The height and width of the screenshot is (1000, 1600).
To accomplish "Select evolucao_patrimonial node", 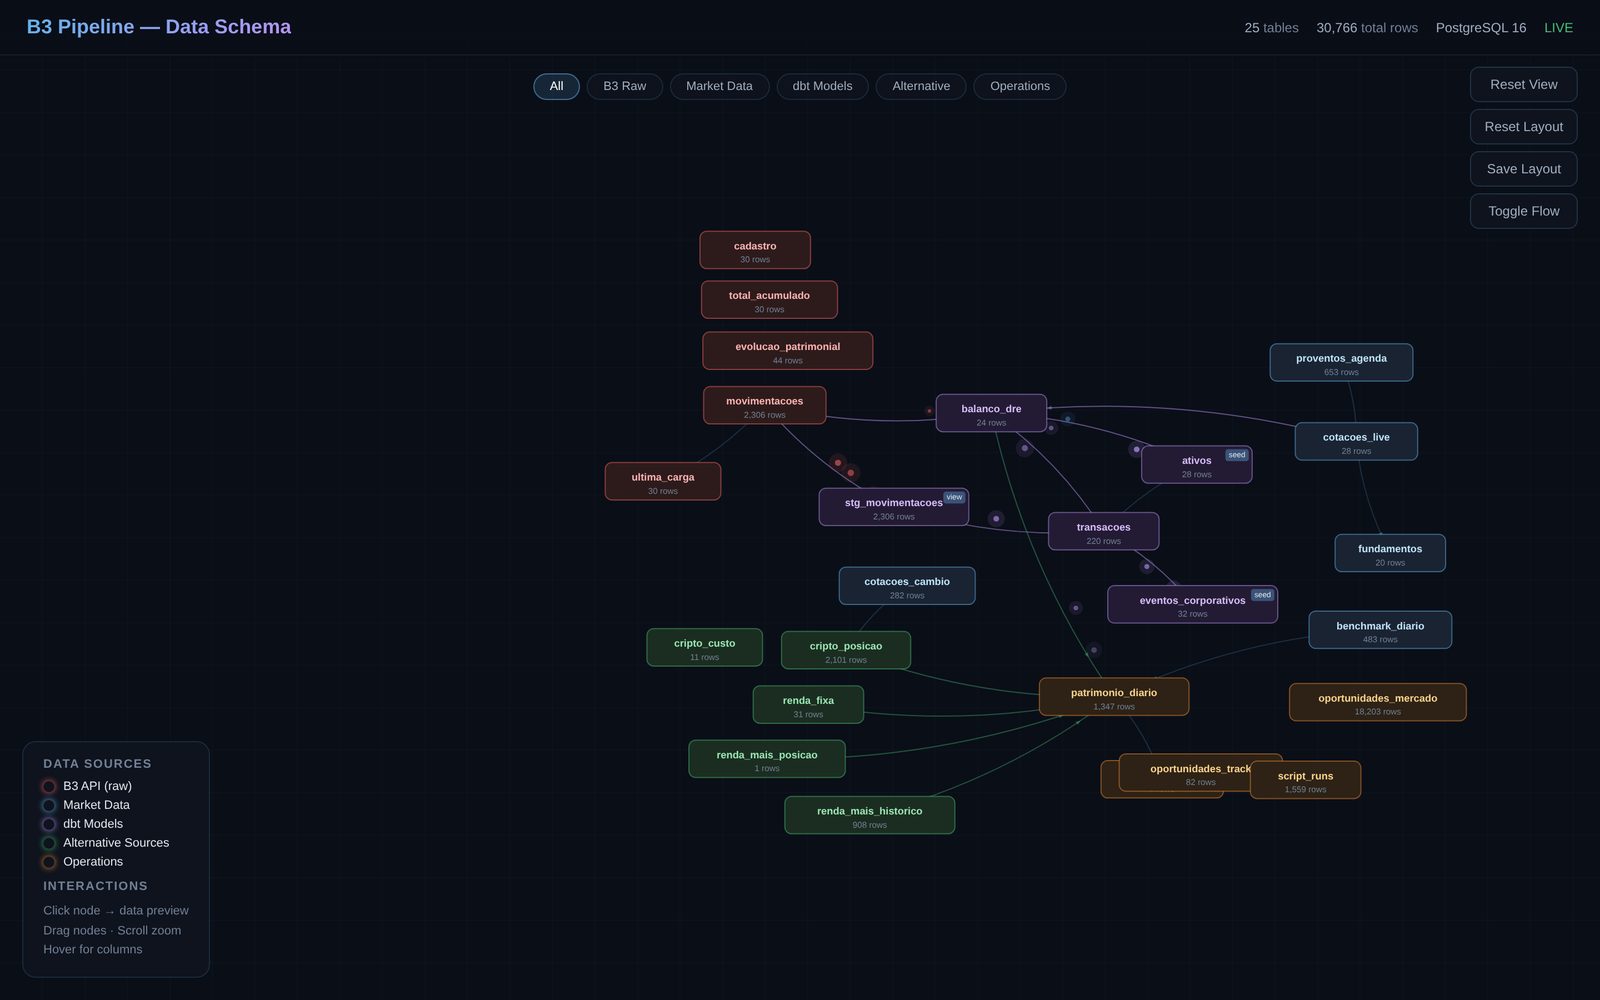I will coord(787,351).
